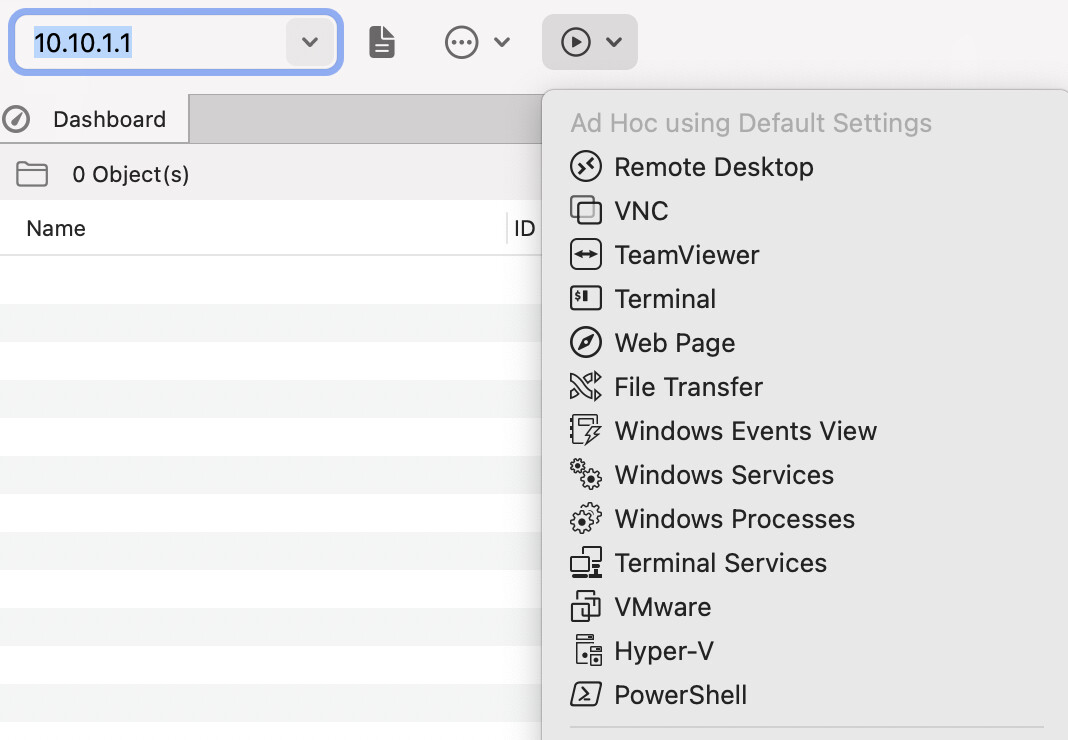Click the Hyper-V server icon
The height and width of the screenshot is (740, 1068).
click(x=585, y=651)
